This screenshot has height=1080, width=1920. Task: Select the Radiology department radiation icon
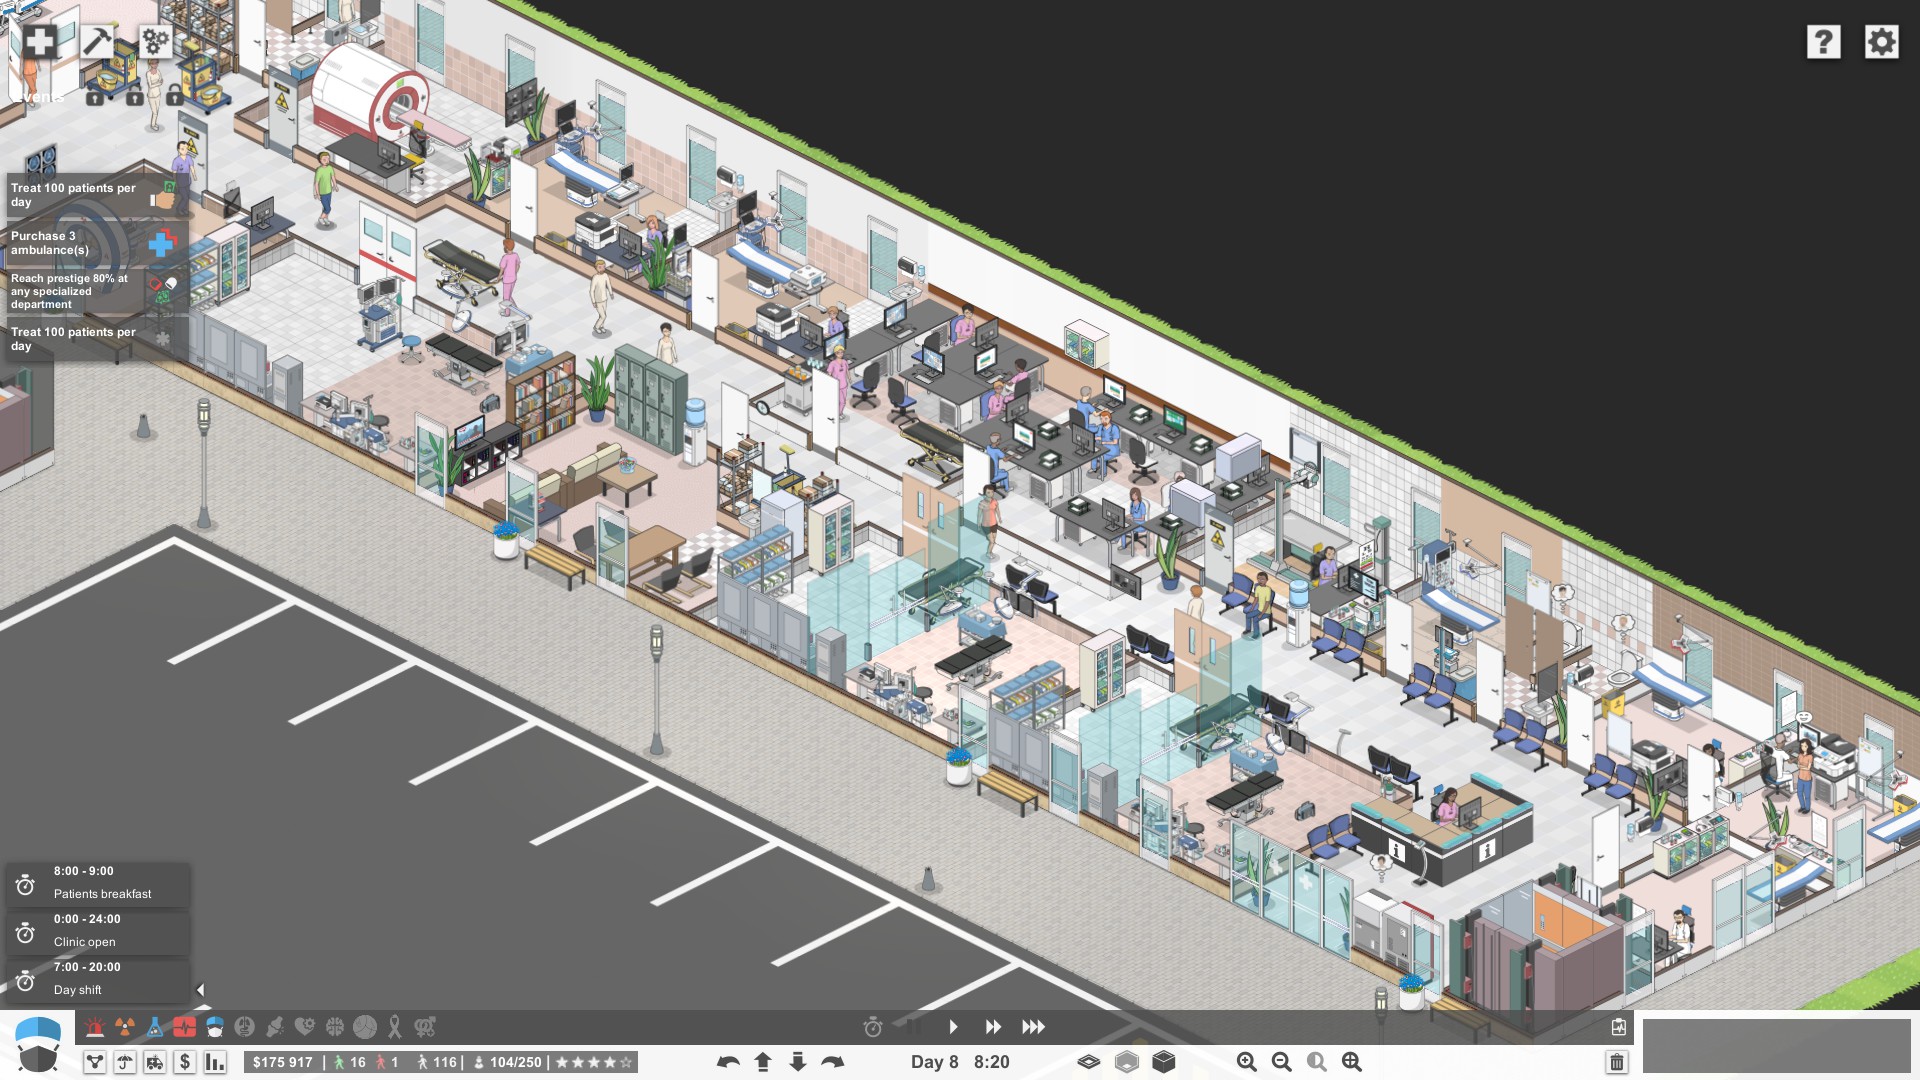click(x=125, y=1027)
